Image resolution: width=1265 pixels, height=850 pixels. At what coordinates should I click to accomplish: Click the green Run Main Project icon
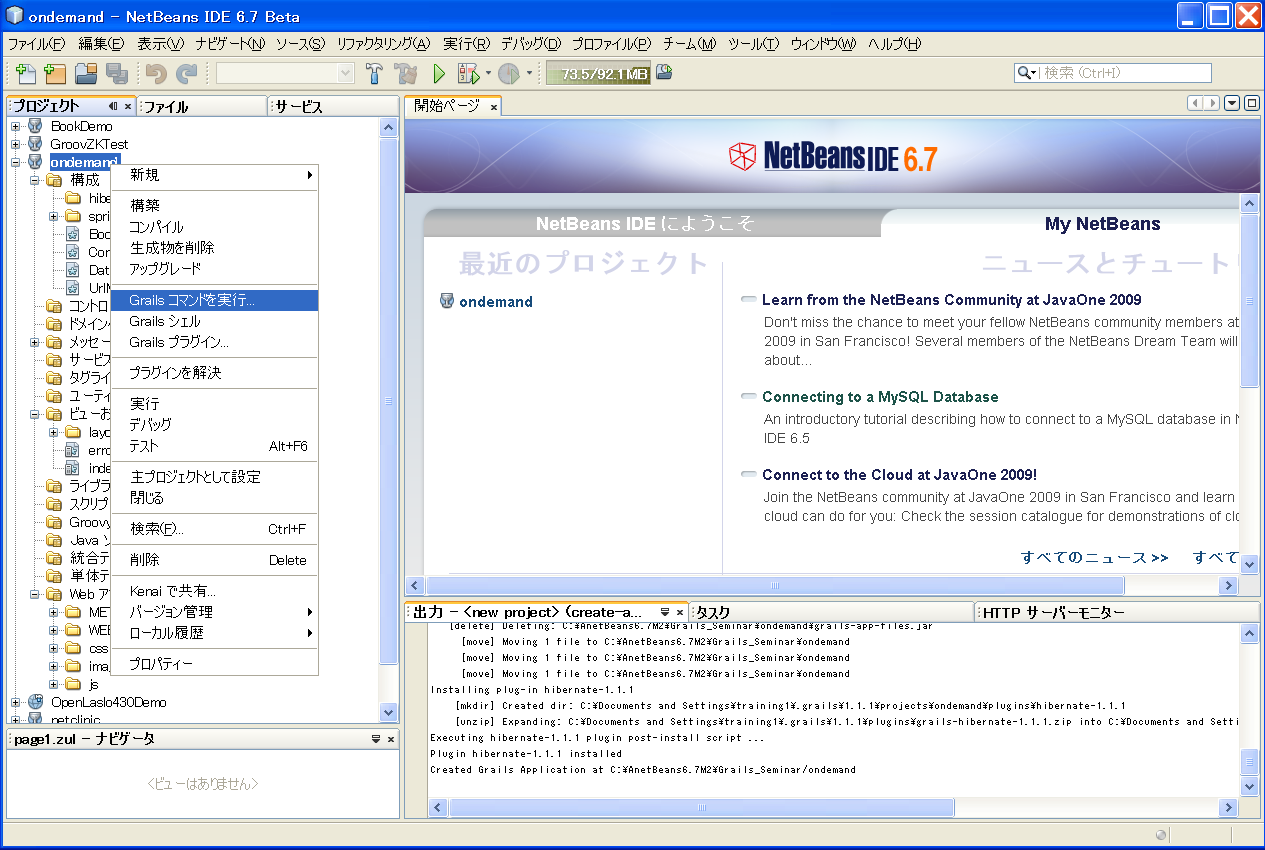(438, 73)
